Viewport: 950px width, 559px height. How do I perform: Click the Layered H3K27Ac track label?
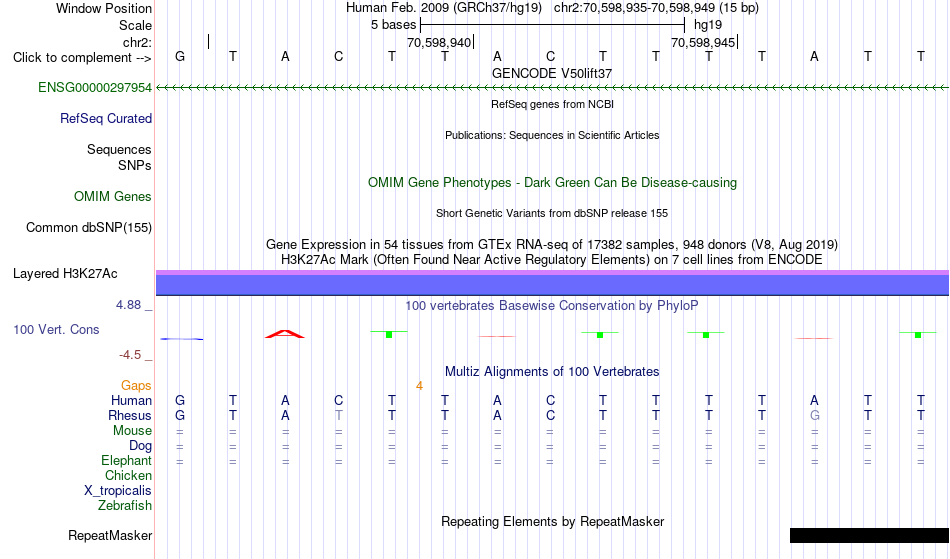(x=65, y=273)
